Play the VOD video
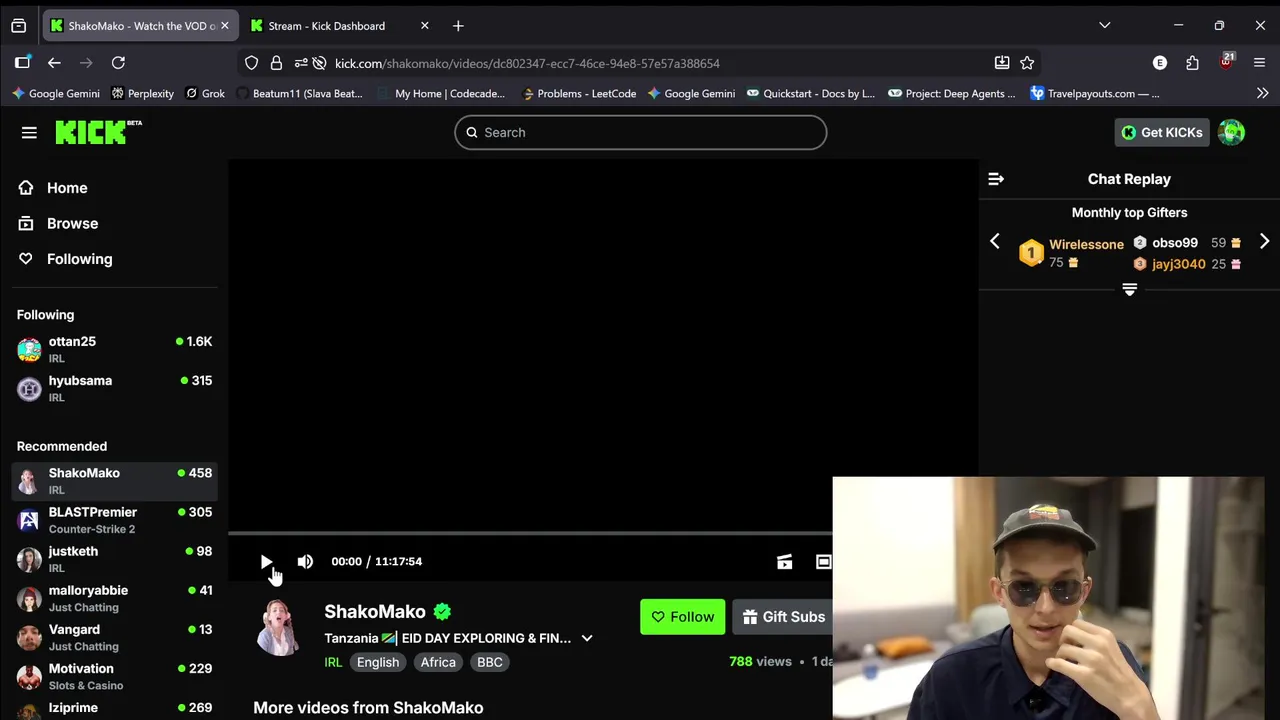The width and height of the screenshot is (1280, 720). pyautogui.click(x=266, y=562)
